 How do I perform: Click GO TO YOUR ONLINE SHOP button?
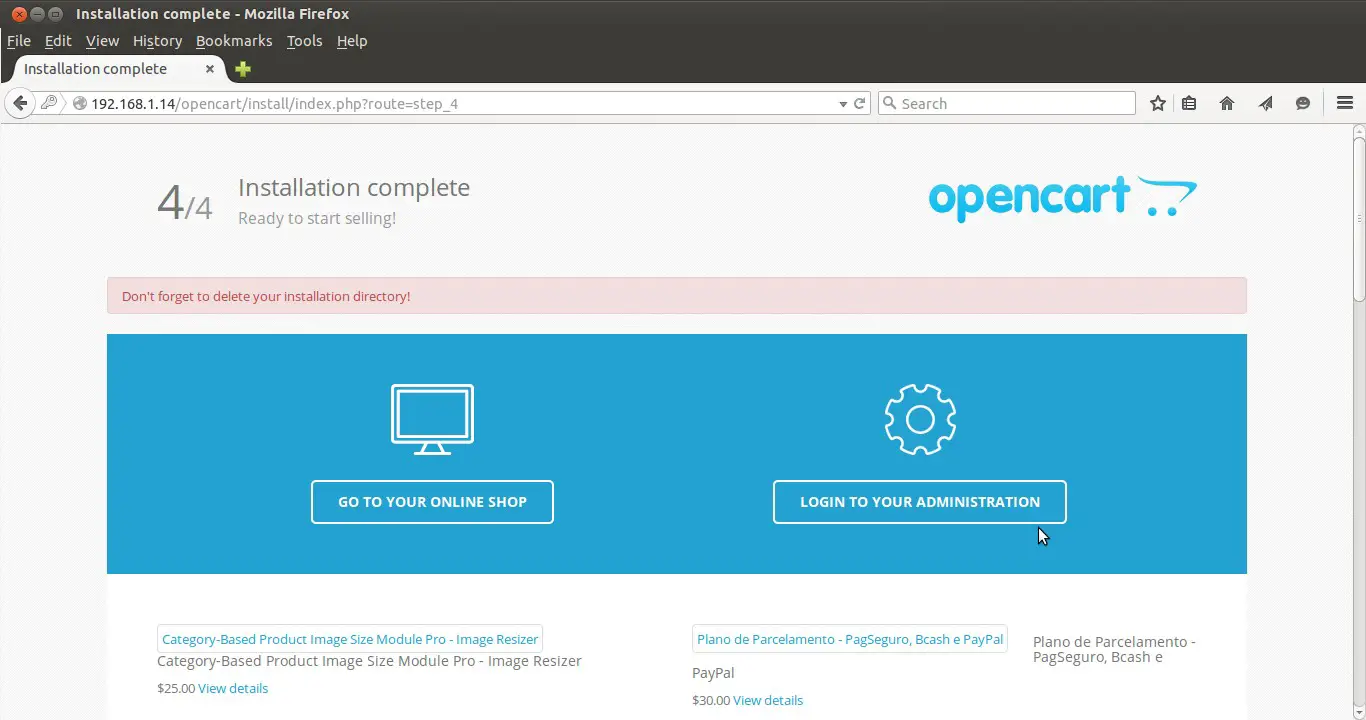[x=432, y=502]
